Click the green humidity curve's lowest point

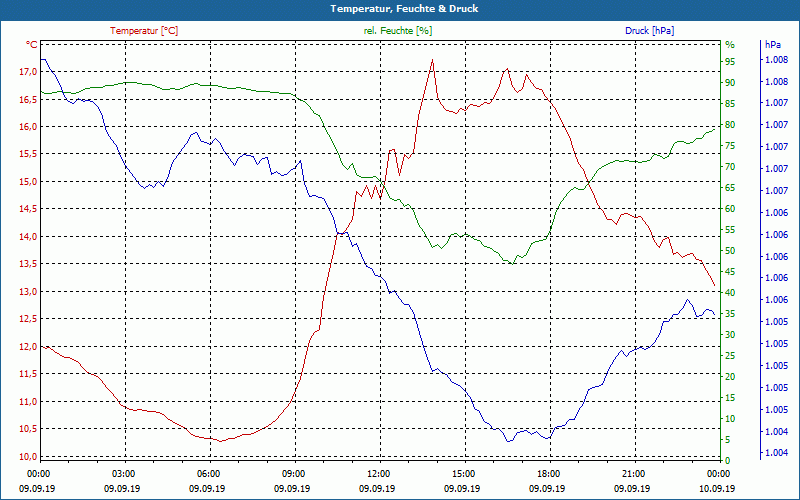(513, 264)
